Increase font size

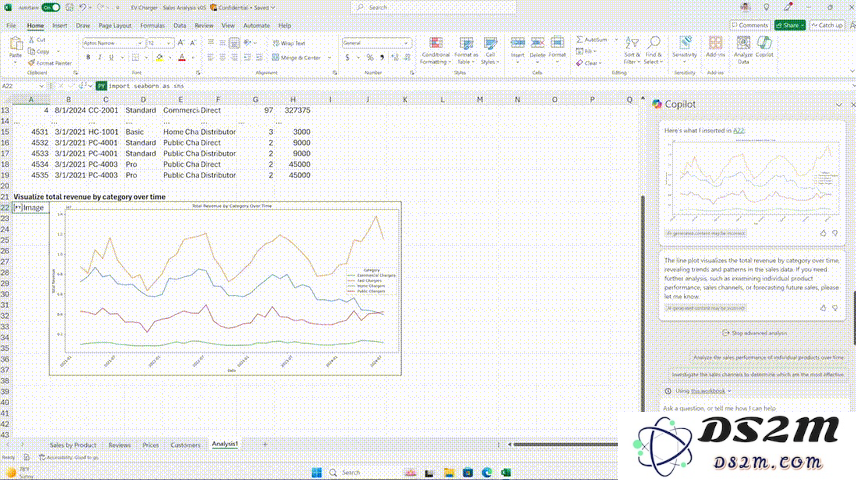[181, 43]
